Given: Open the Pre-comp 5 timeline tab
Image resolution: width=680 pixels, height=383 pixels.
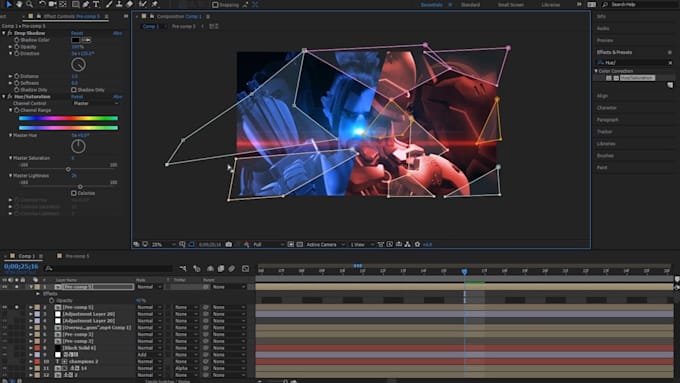Looking at the screenshot, I should [x=77, y=256].
